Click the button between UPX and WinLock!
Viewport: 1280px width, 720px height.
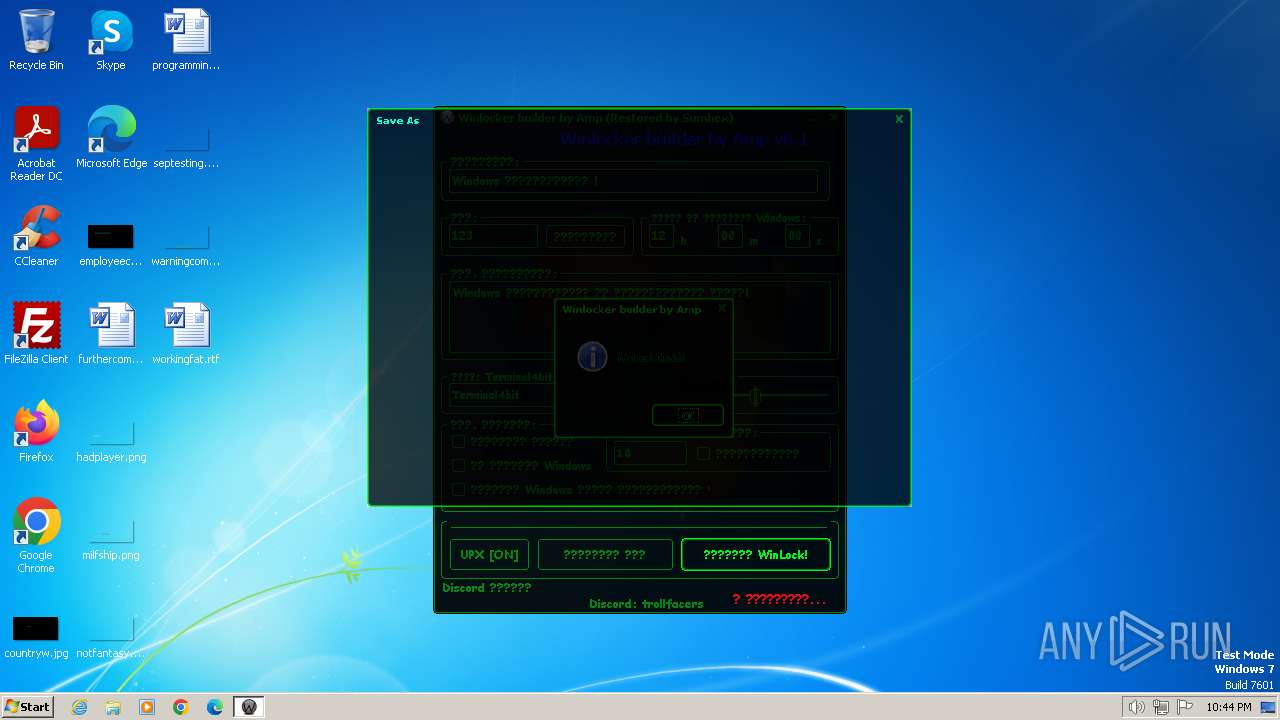[x=604, y=554]
